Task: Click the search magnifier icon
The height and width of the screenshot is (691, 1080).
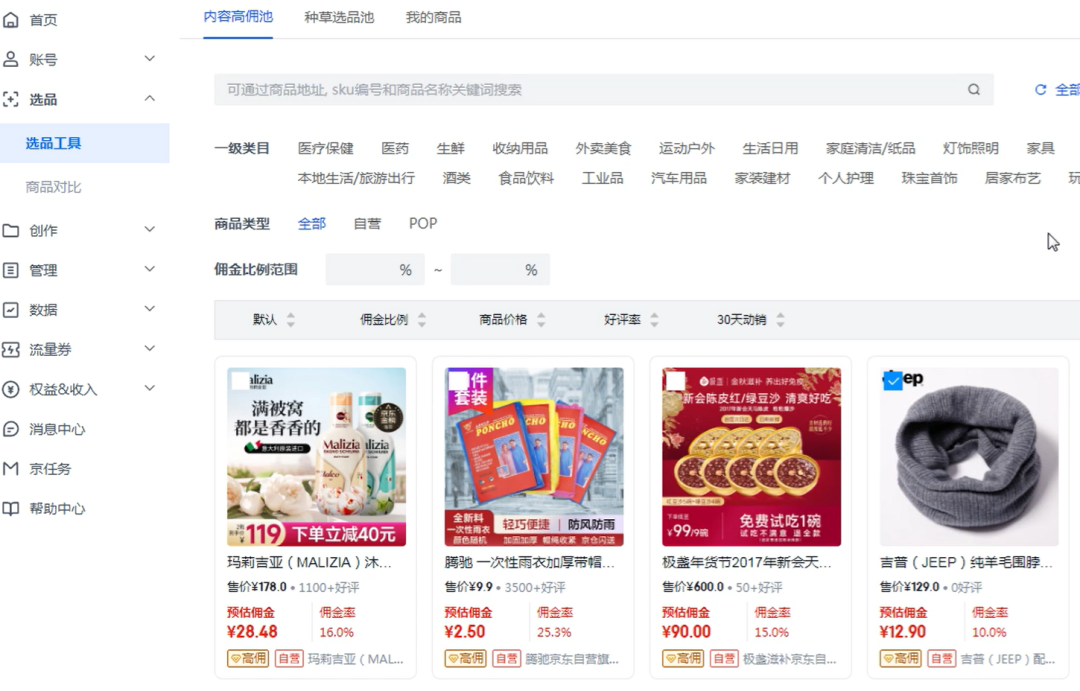Action: point(974,90)
